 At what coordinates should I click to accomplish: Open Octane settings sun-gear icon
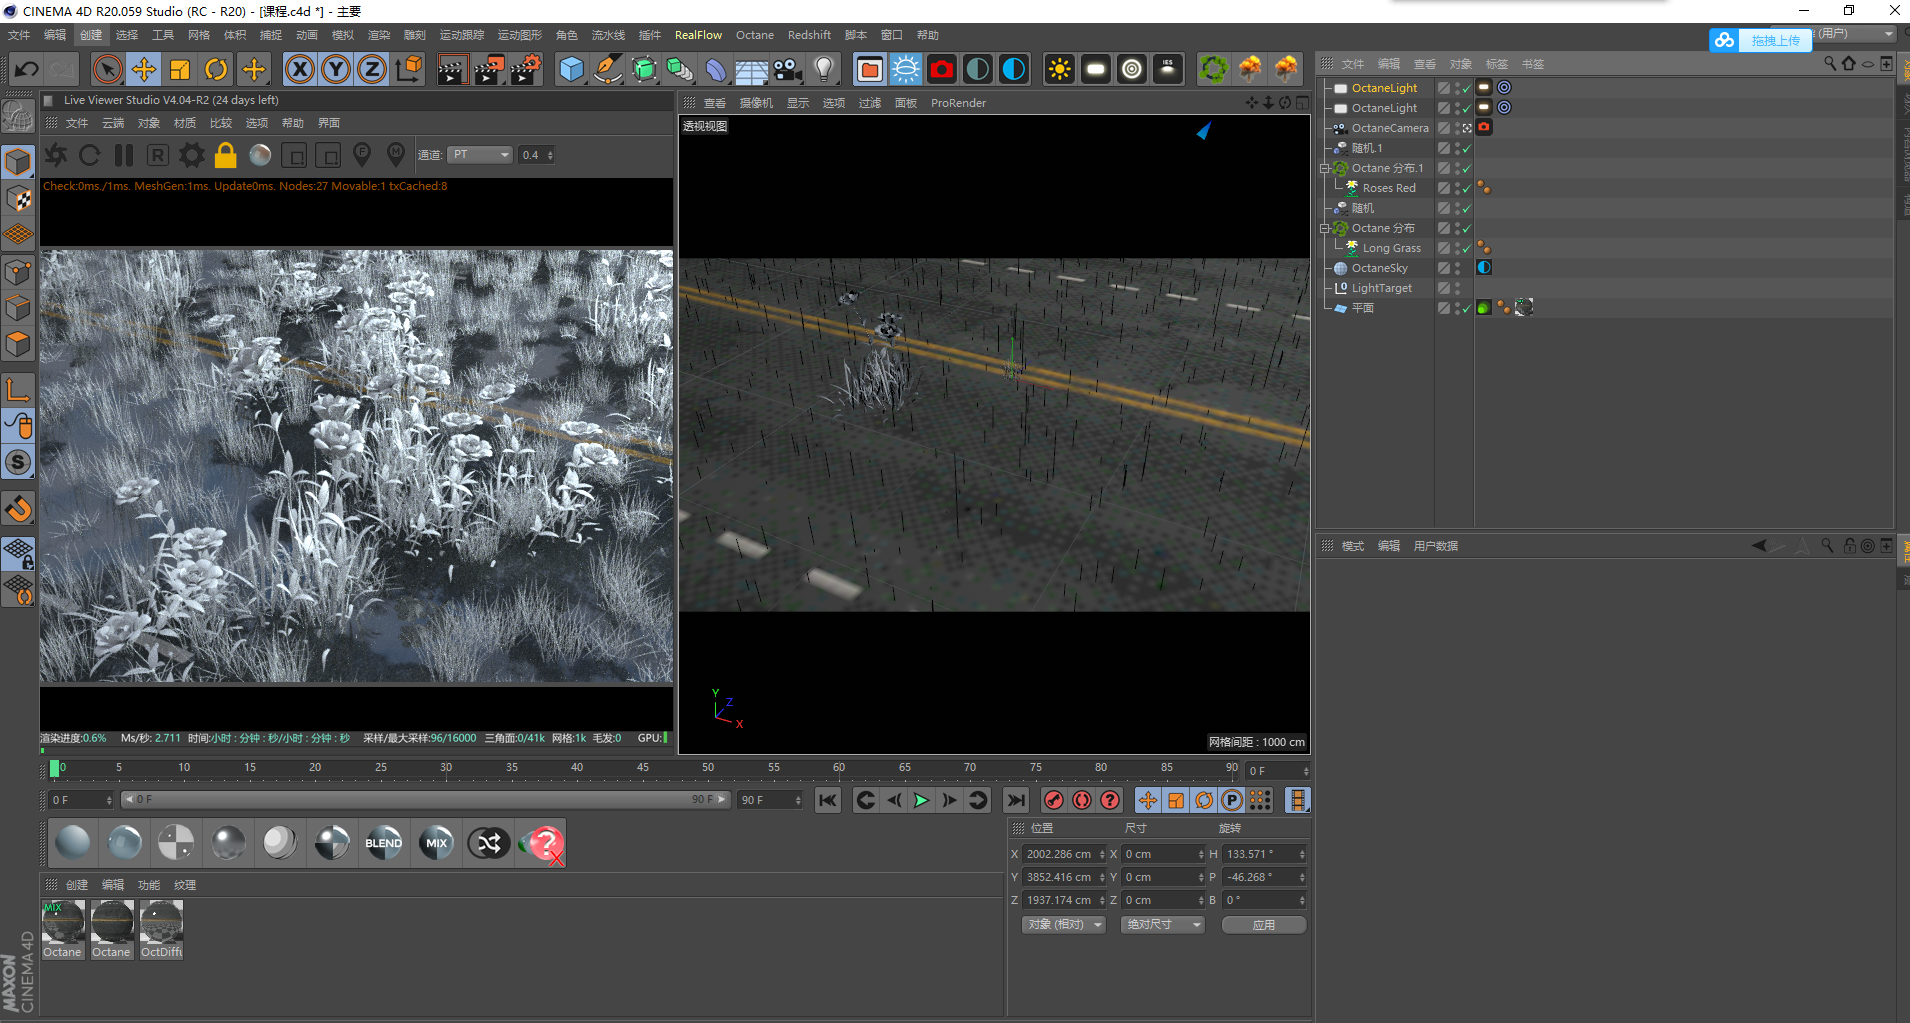tap(906, 69)
